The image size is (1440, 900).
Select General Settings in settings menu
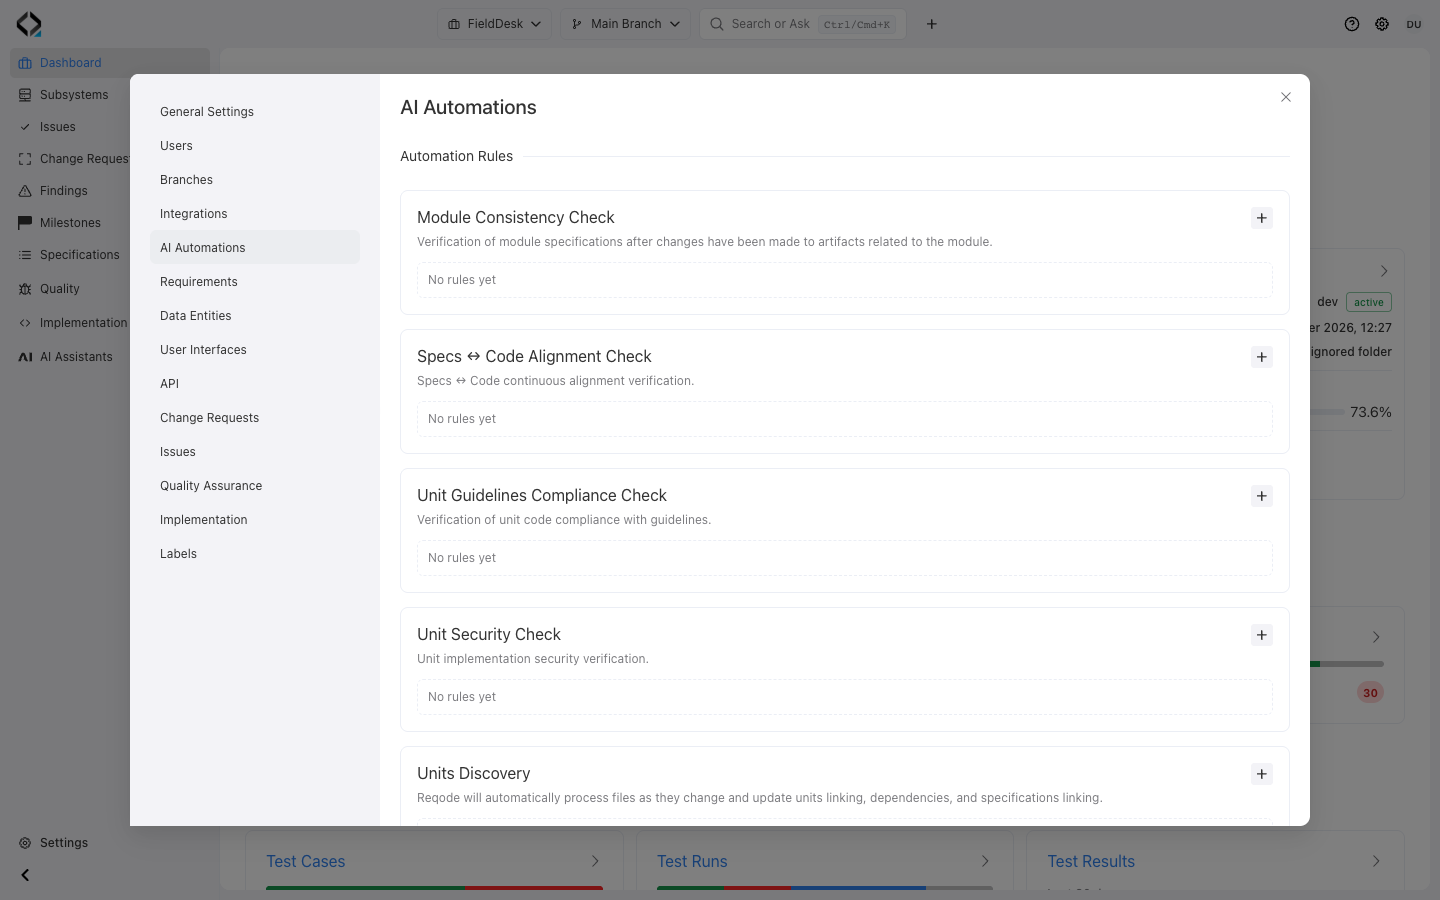(255, 112)
